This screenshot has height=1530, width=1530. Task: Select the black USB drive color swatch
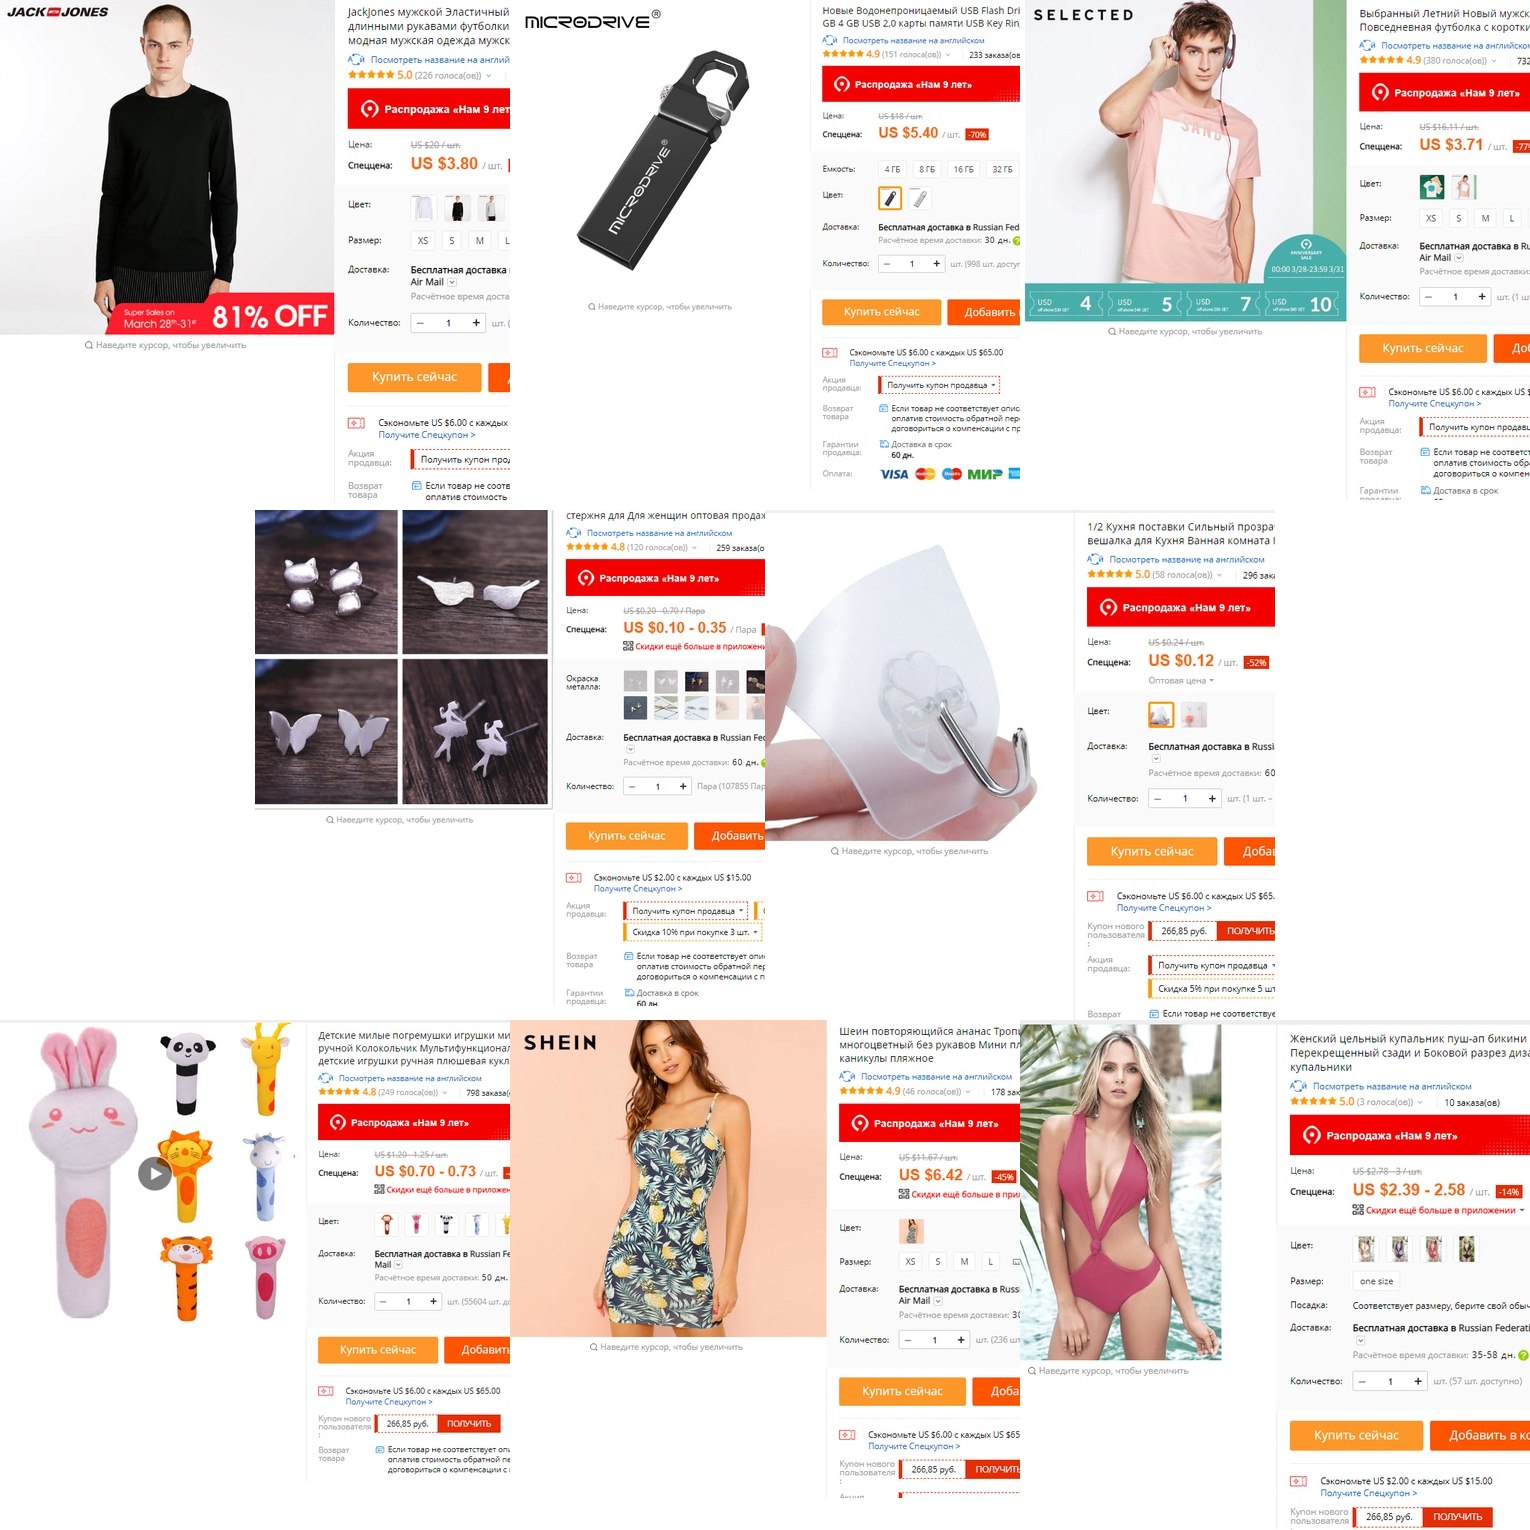(889, 198)
